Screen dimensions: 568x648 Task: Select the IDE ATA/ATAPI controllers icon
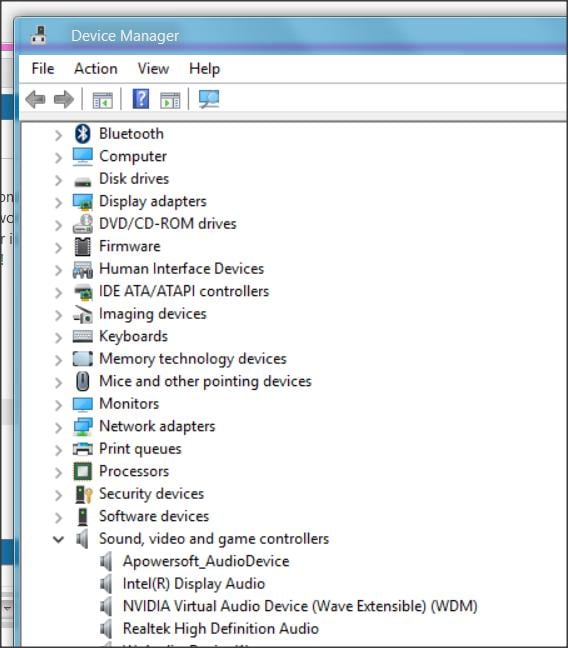(83, 292)
